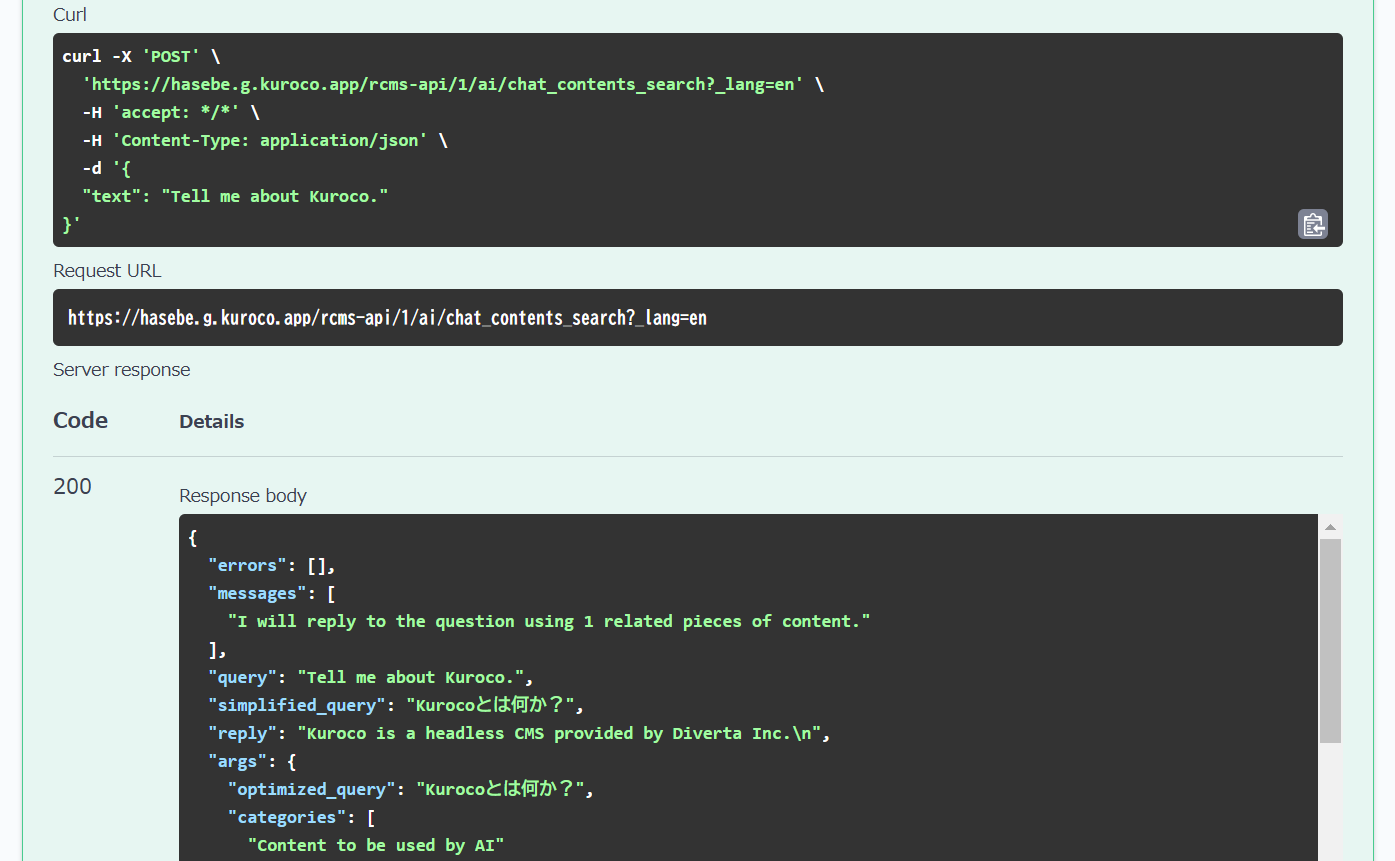Click the "categories" key in response
This screenshot has height=861, width=1395.
point(286,818)
